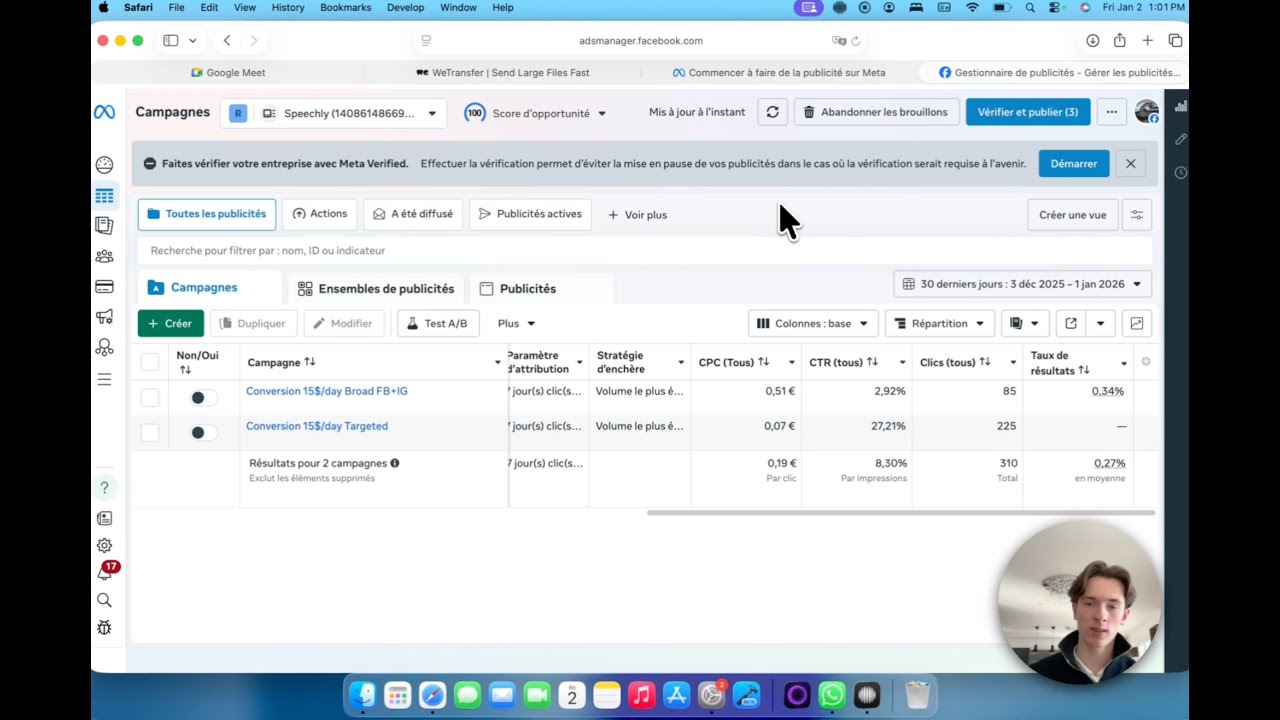Click Safari's Share icon
This screenshot has width=1280, height=720.
[1120, 41]
